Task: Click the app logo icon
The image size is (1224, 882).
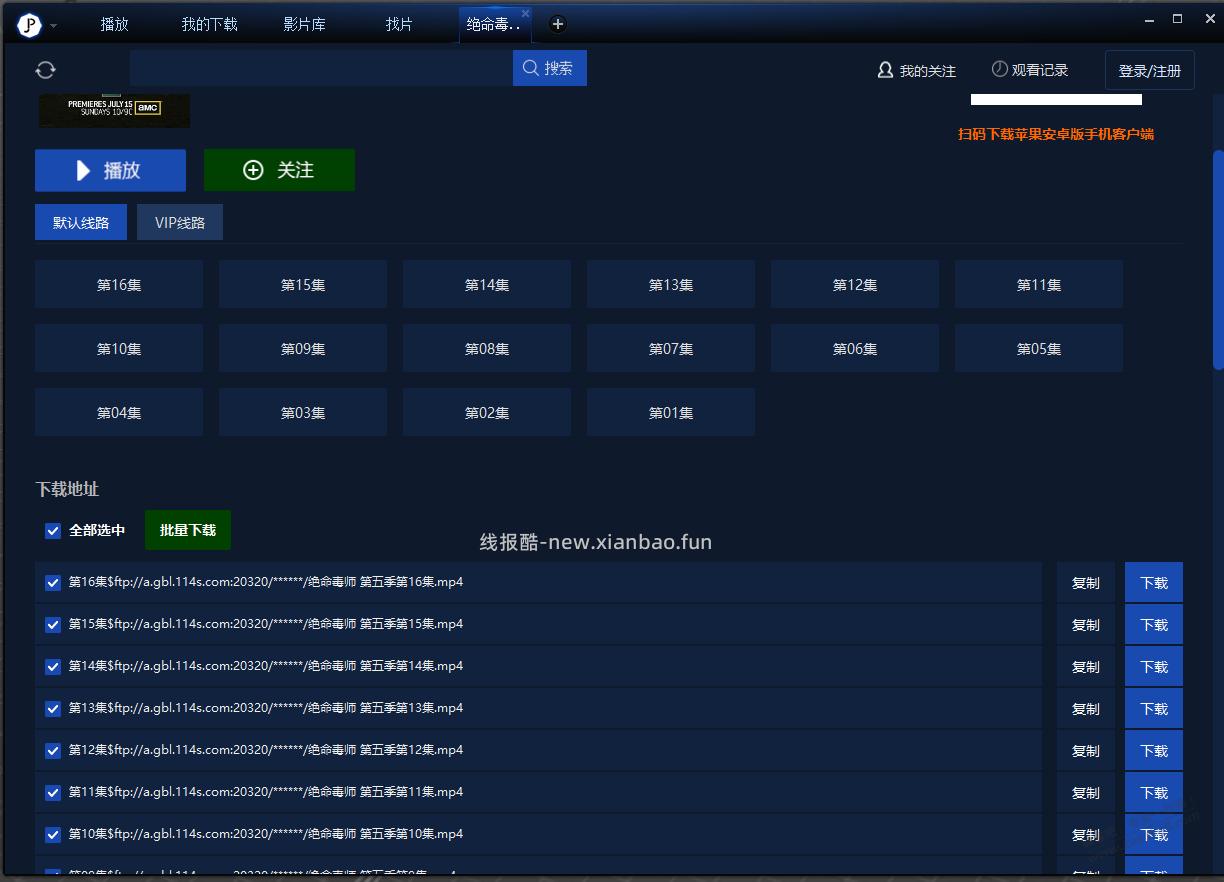Action: click(x=30, y=25)
